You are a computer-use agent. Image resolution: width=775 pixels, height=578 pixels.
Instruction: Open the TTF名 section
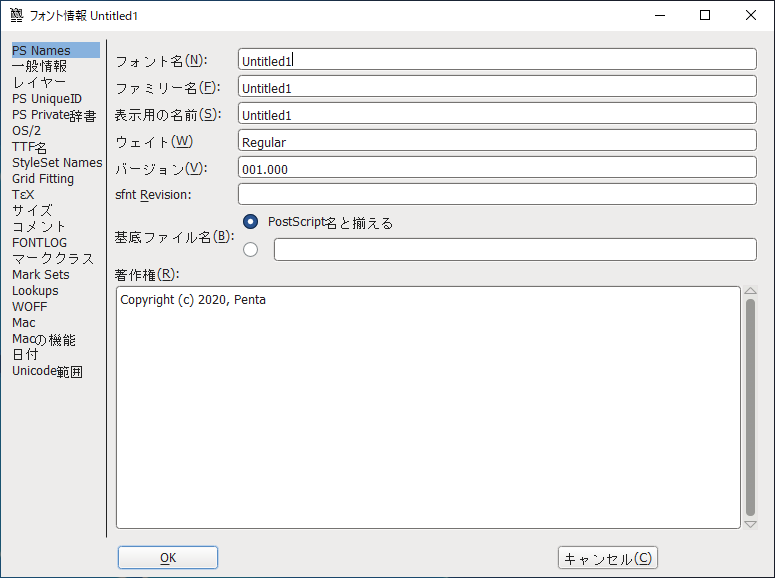(x=30, y=147)
